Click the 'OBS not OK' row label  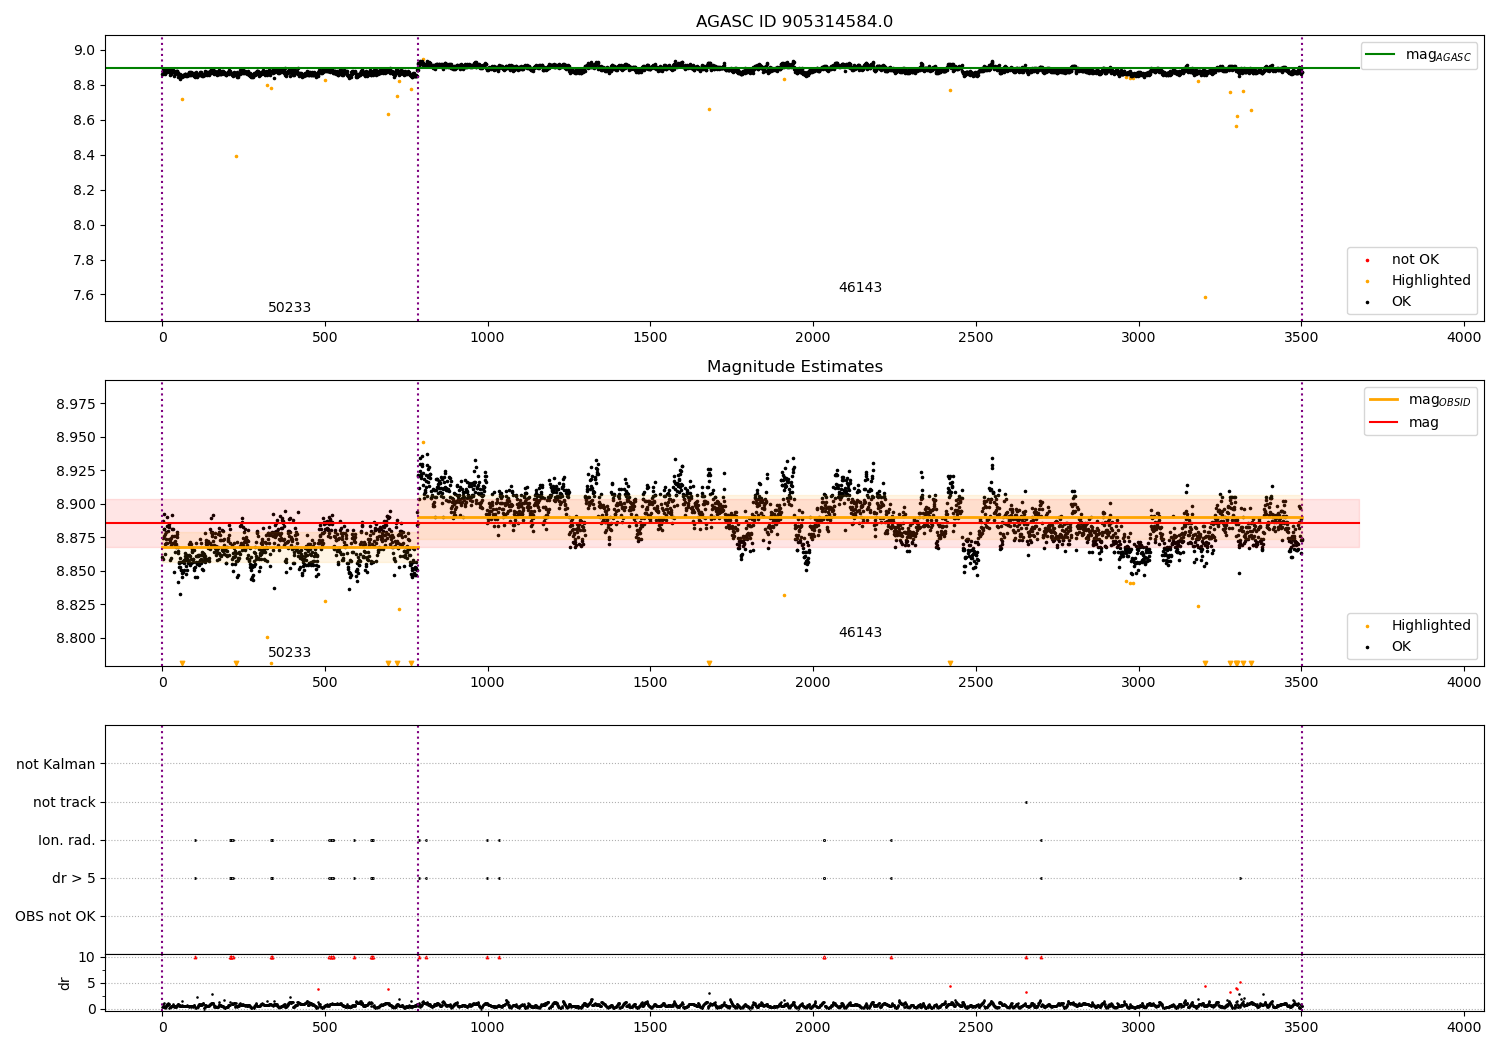click(55, 916)
